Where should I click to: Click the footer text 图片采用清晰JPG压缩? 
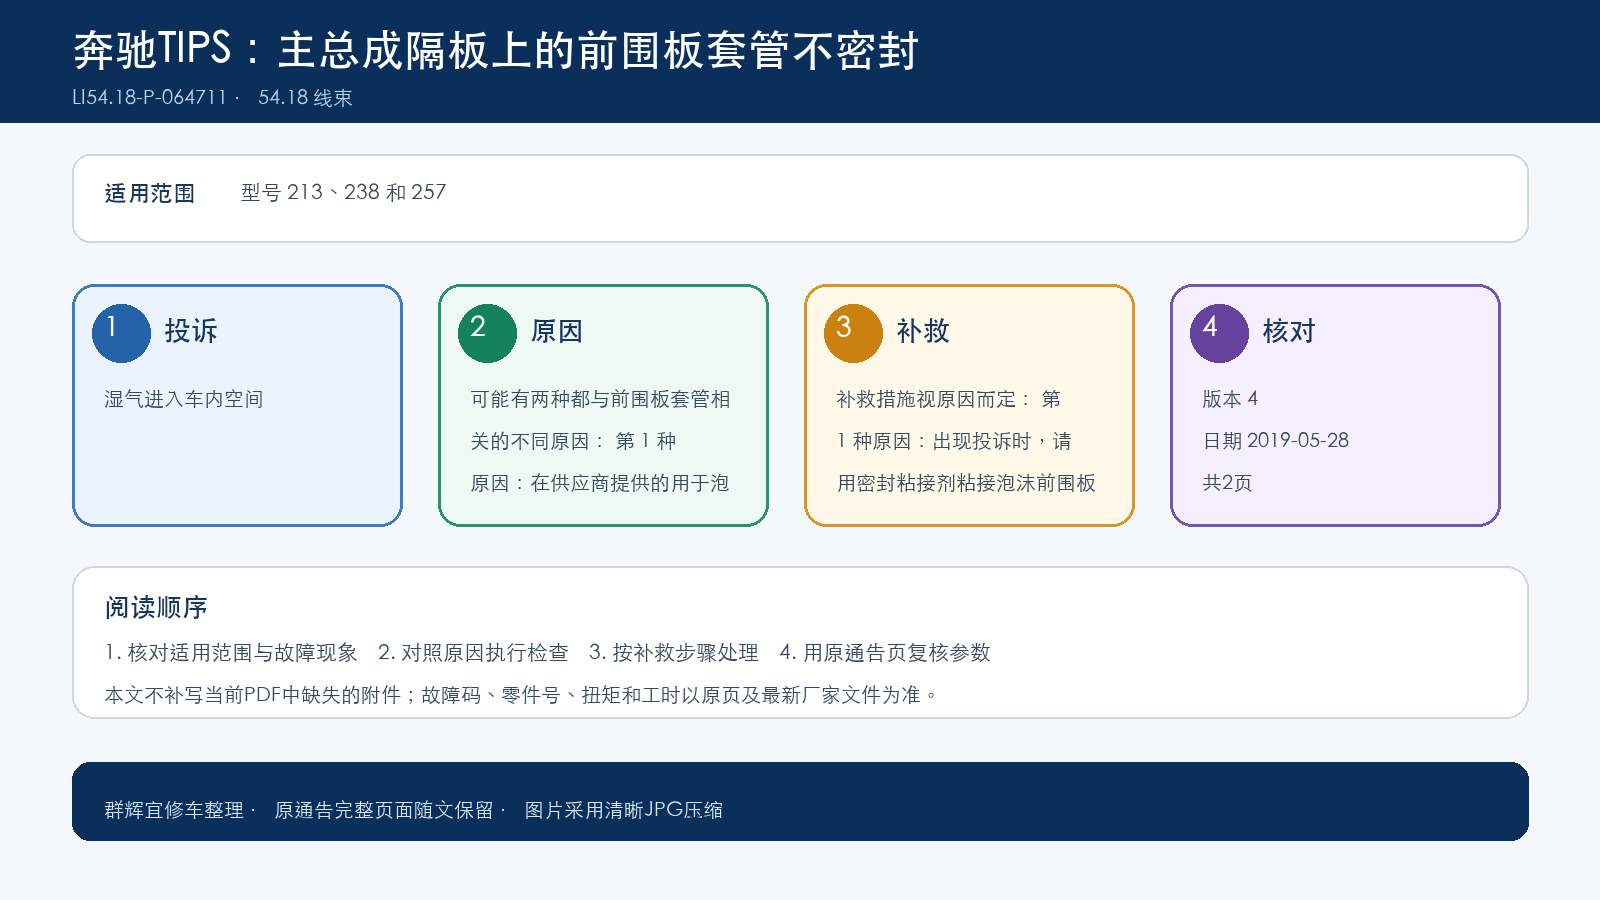(623, 810)
